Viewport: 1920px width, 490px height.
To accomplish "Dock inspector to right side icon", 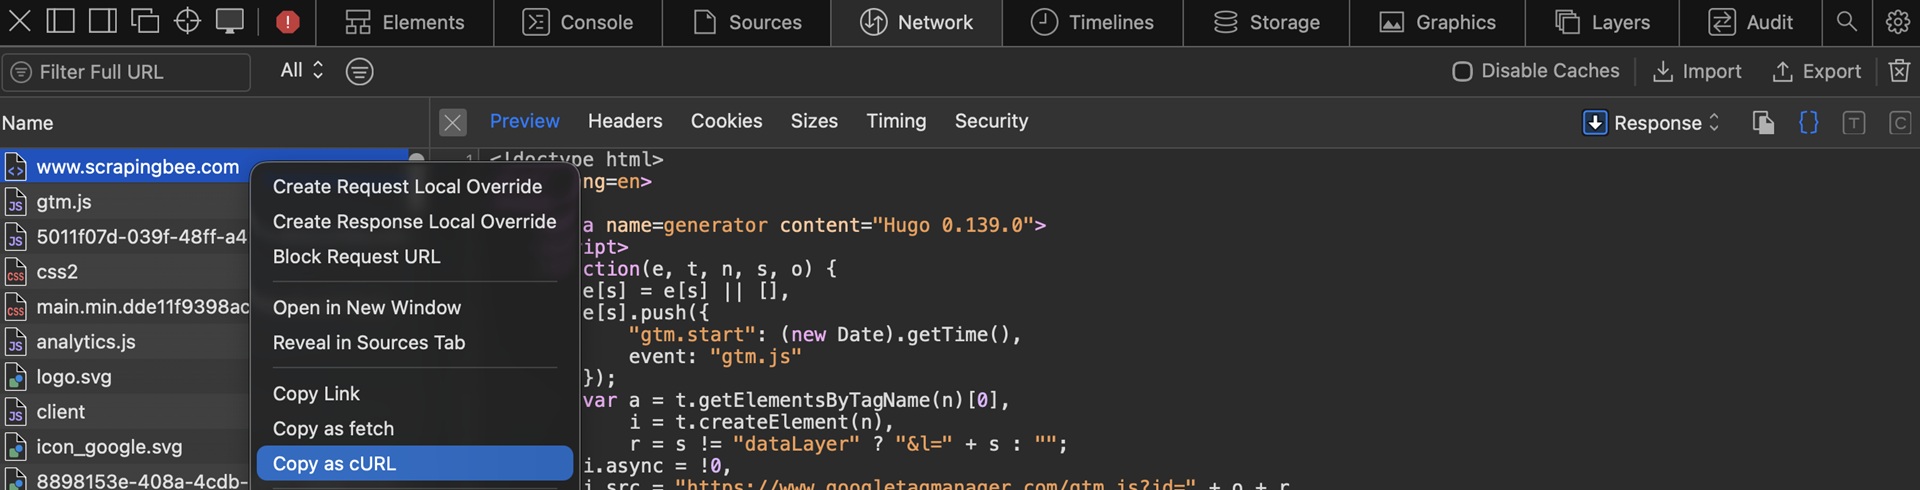I will [103, 21].
